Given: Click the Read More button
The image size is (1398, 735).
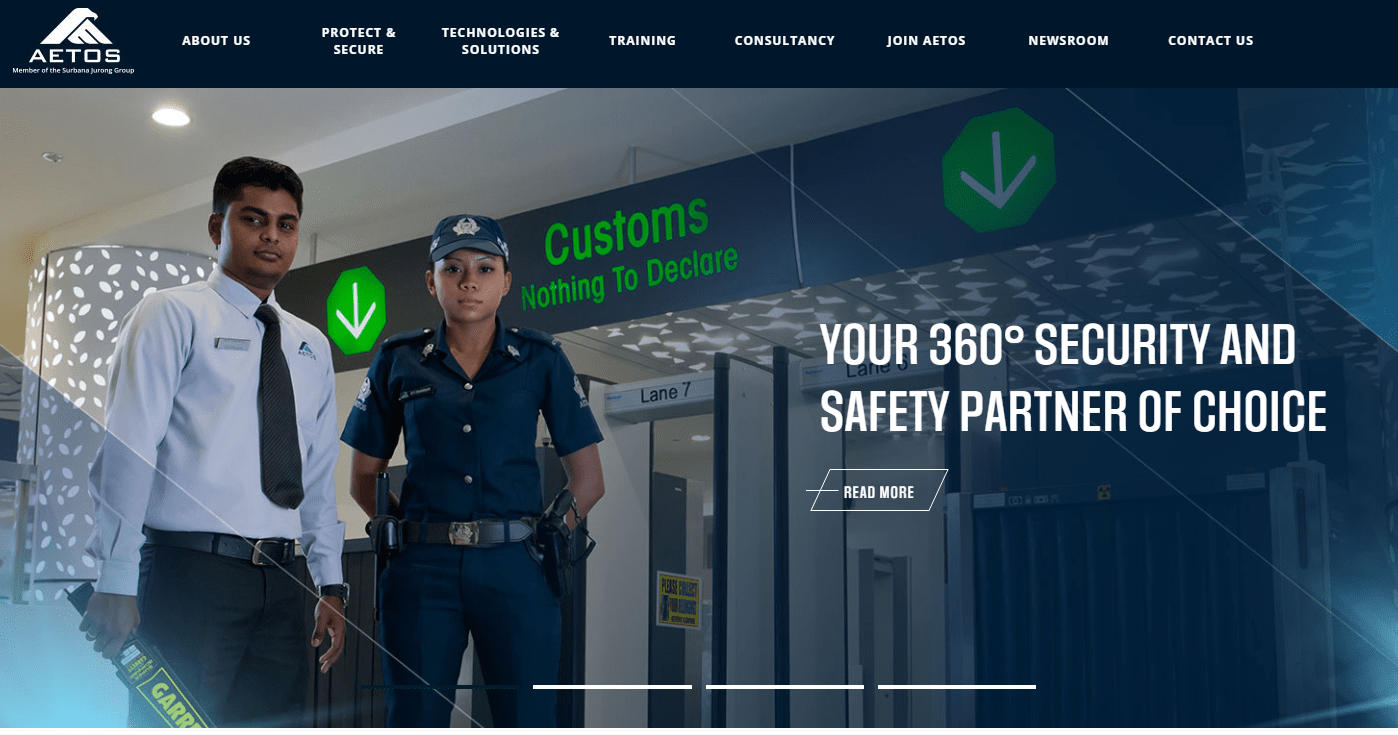Looking at the screenshot, I should point(878,491).
